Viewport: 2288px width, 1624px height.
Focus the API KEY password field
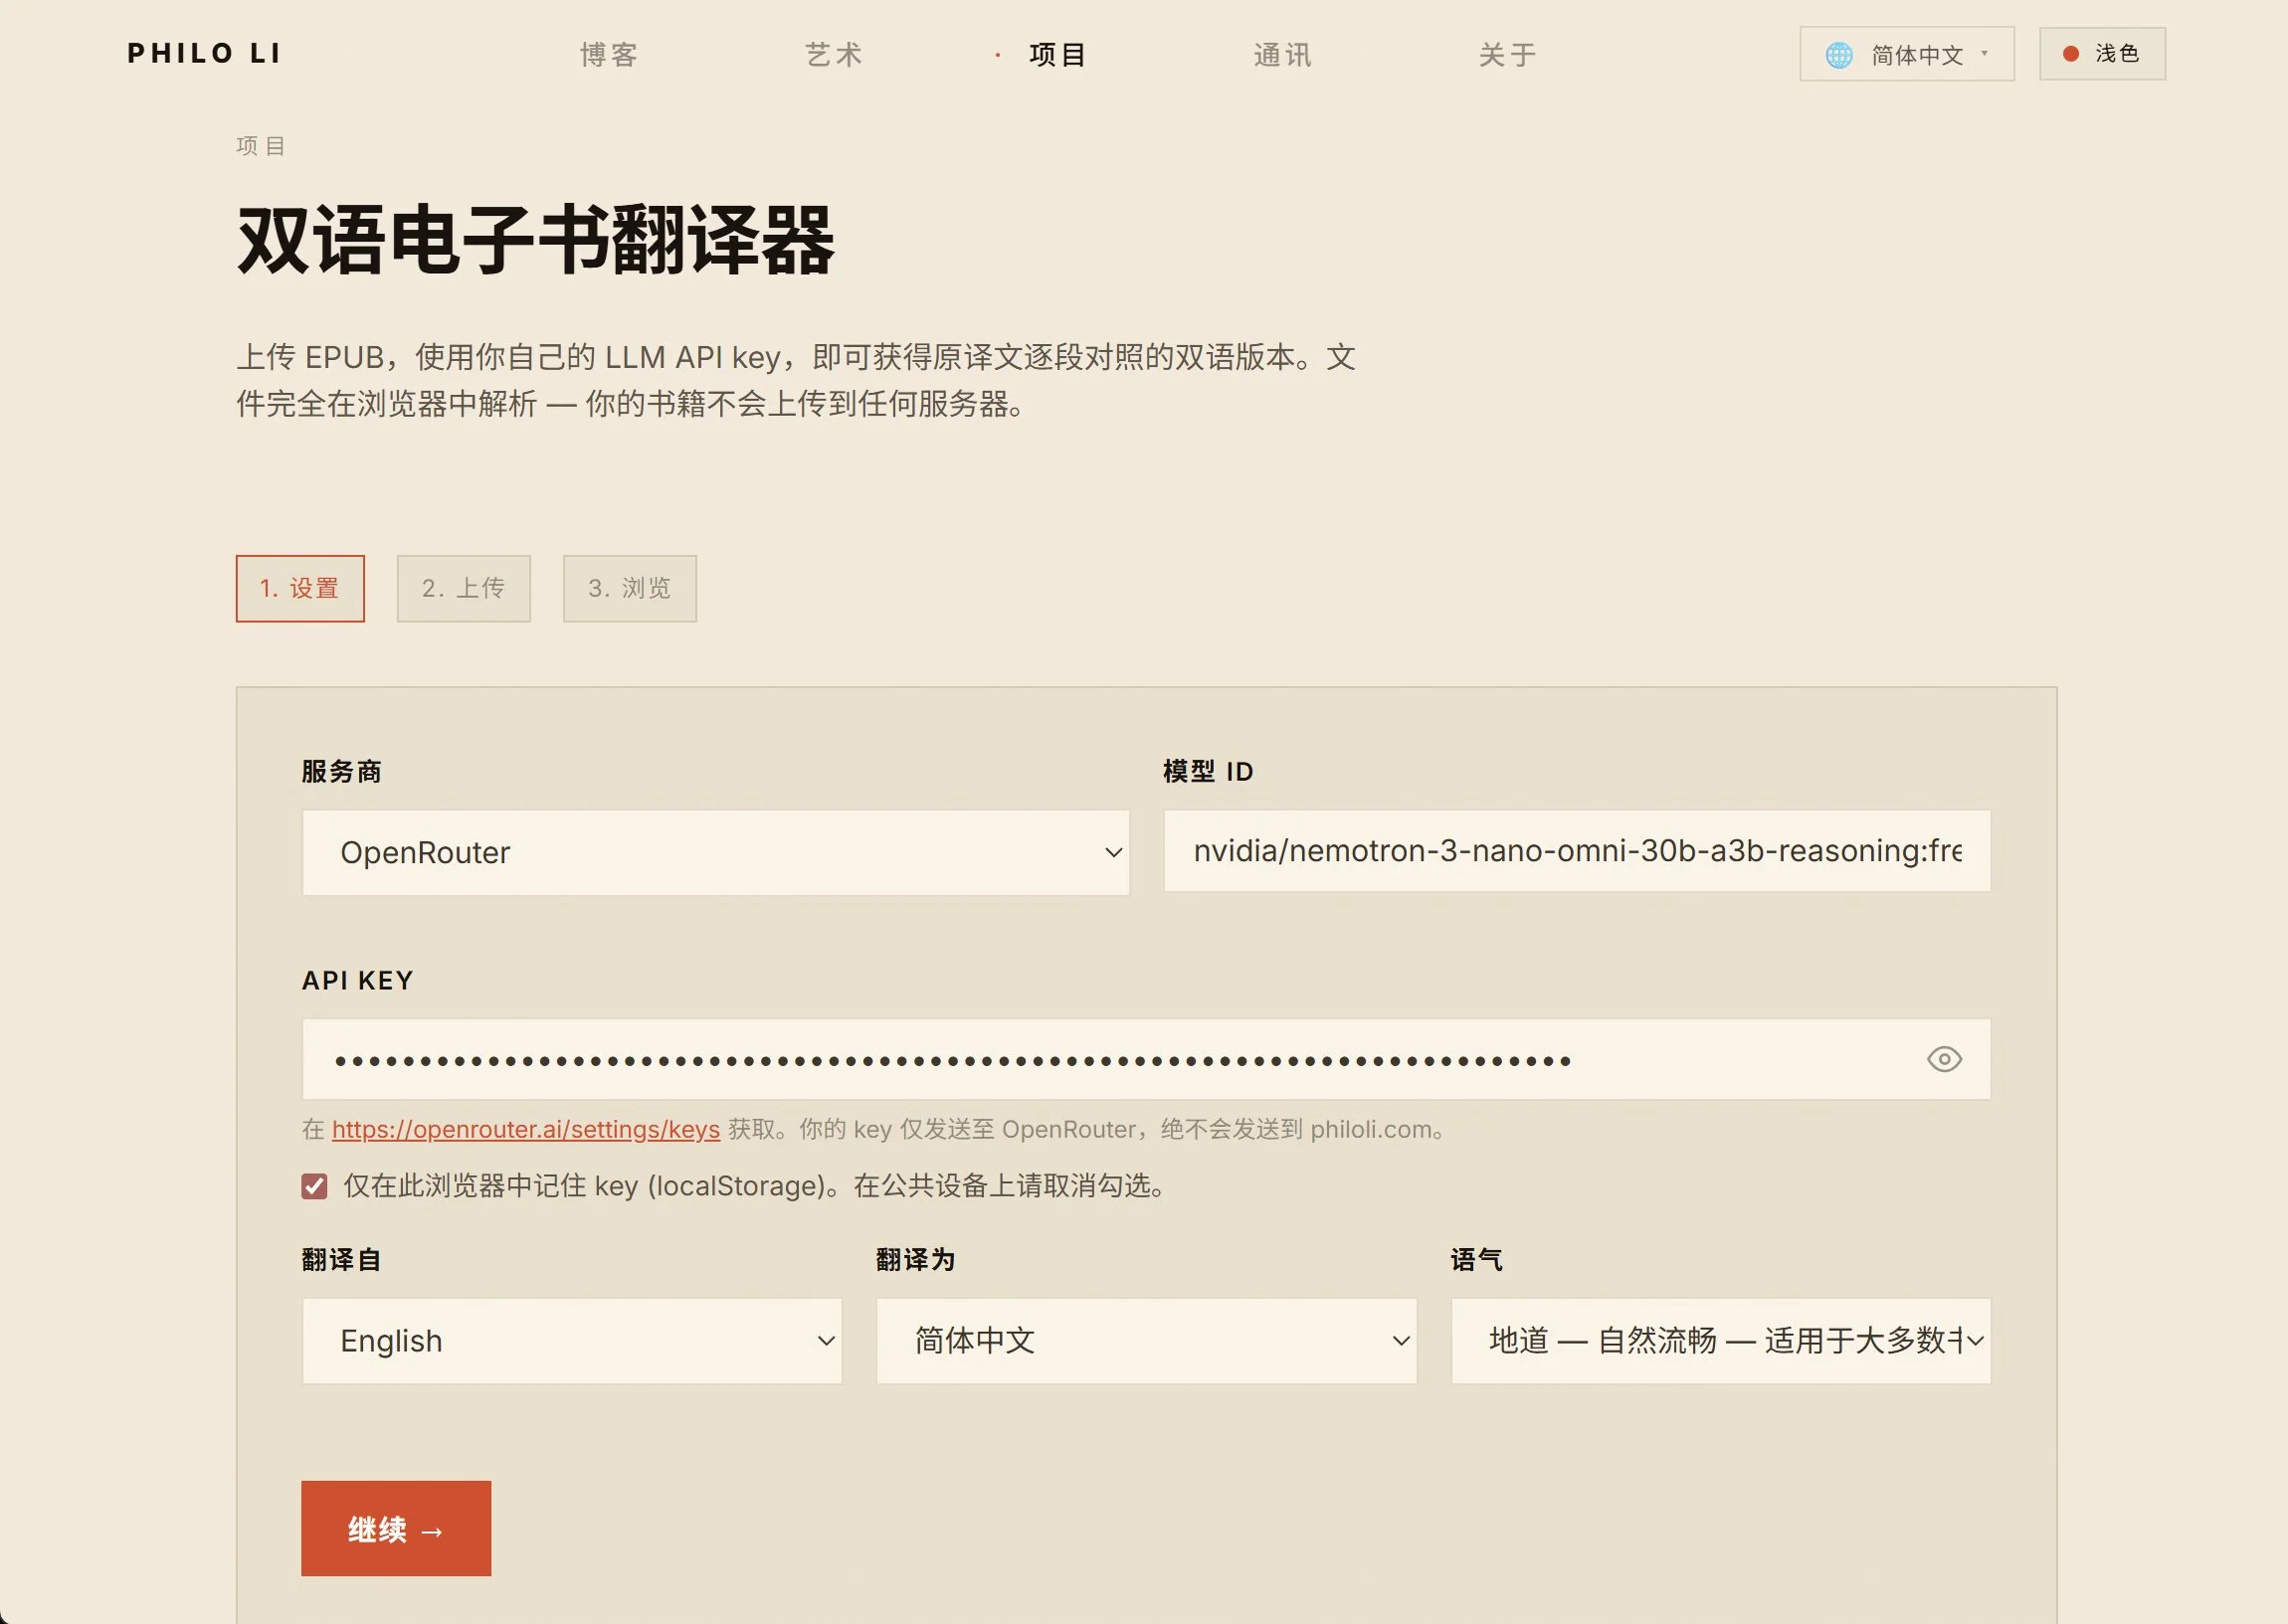pos(1146,1059)
